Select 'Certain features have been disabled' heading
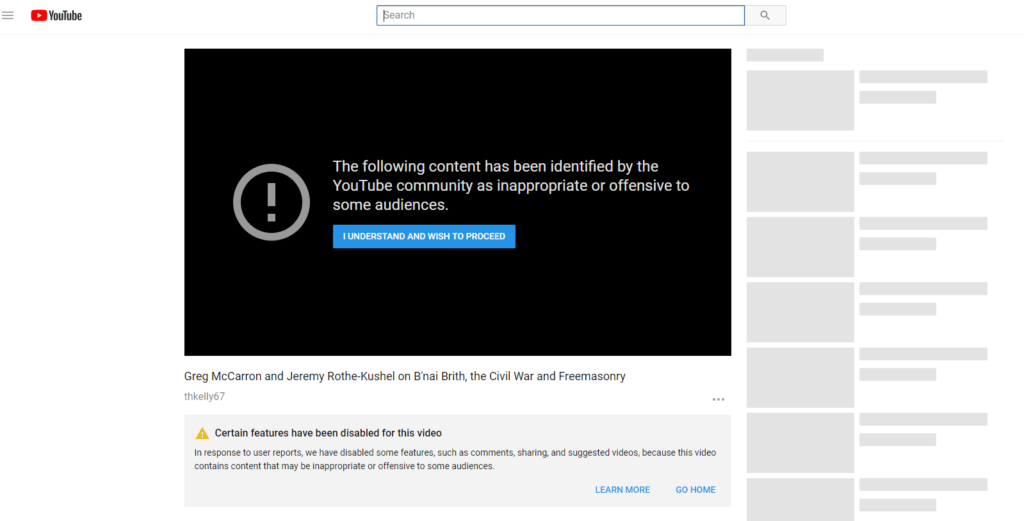The width and height of the screenshot is (1024, 521). click(x=328, y=433)
